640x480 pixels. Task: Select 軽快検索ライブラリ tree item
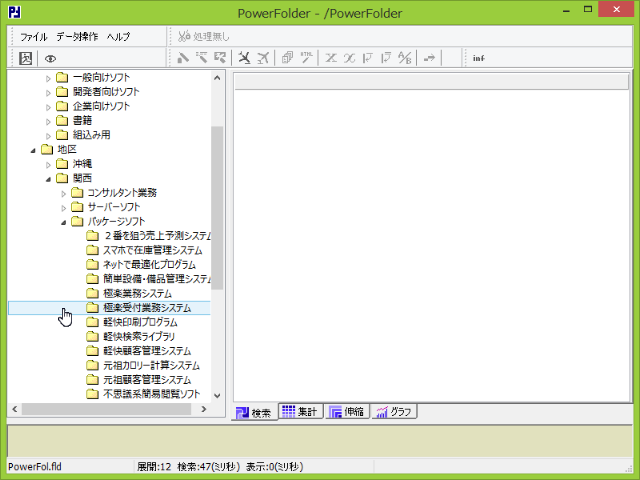(x=139, y=336)
